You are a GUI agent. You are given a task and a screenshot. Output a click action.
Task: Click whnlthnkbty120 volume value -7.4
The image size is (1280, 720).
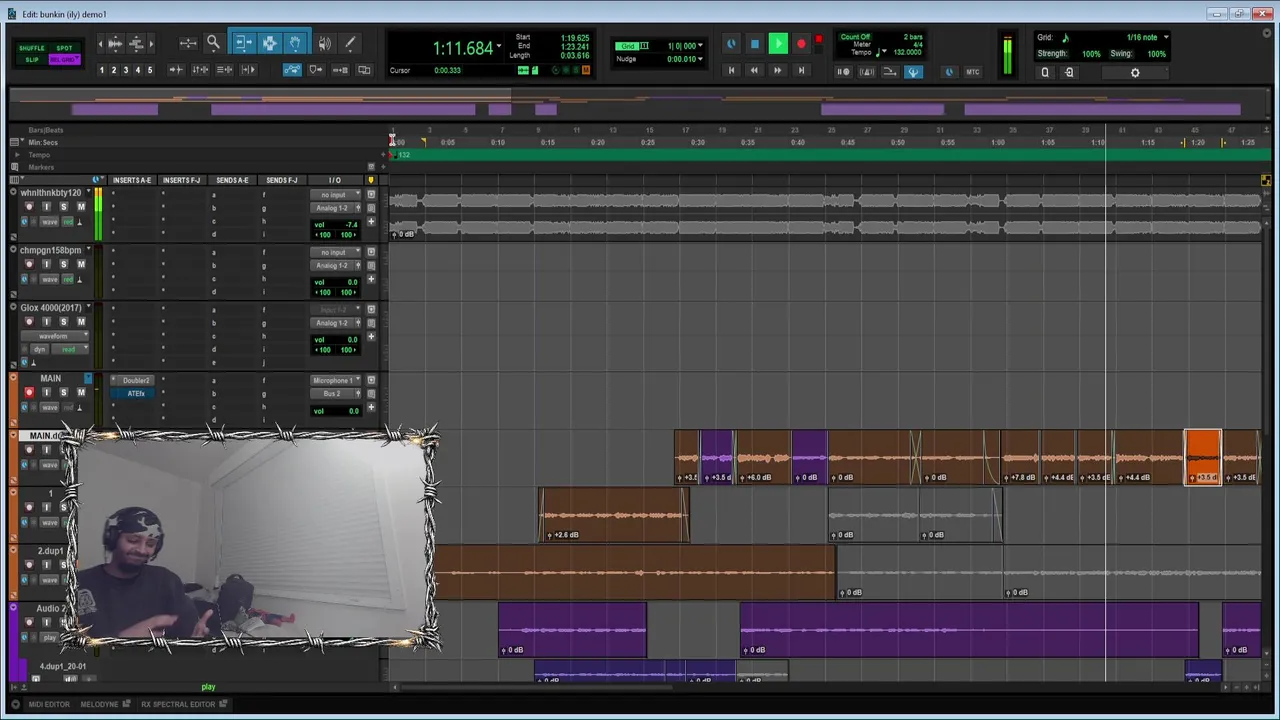tap(351, 225)
